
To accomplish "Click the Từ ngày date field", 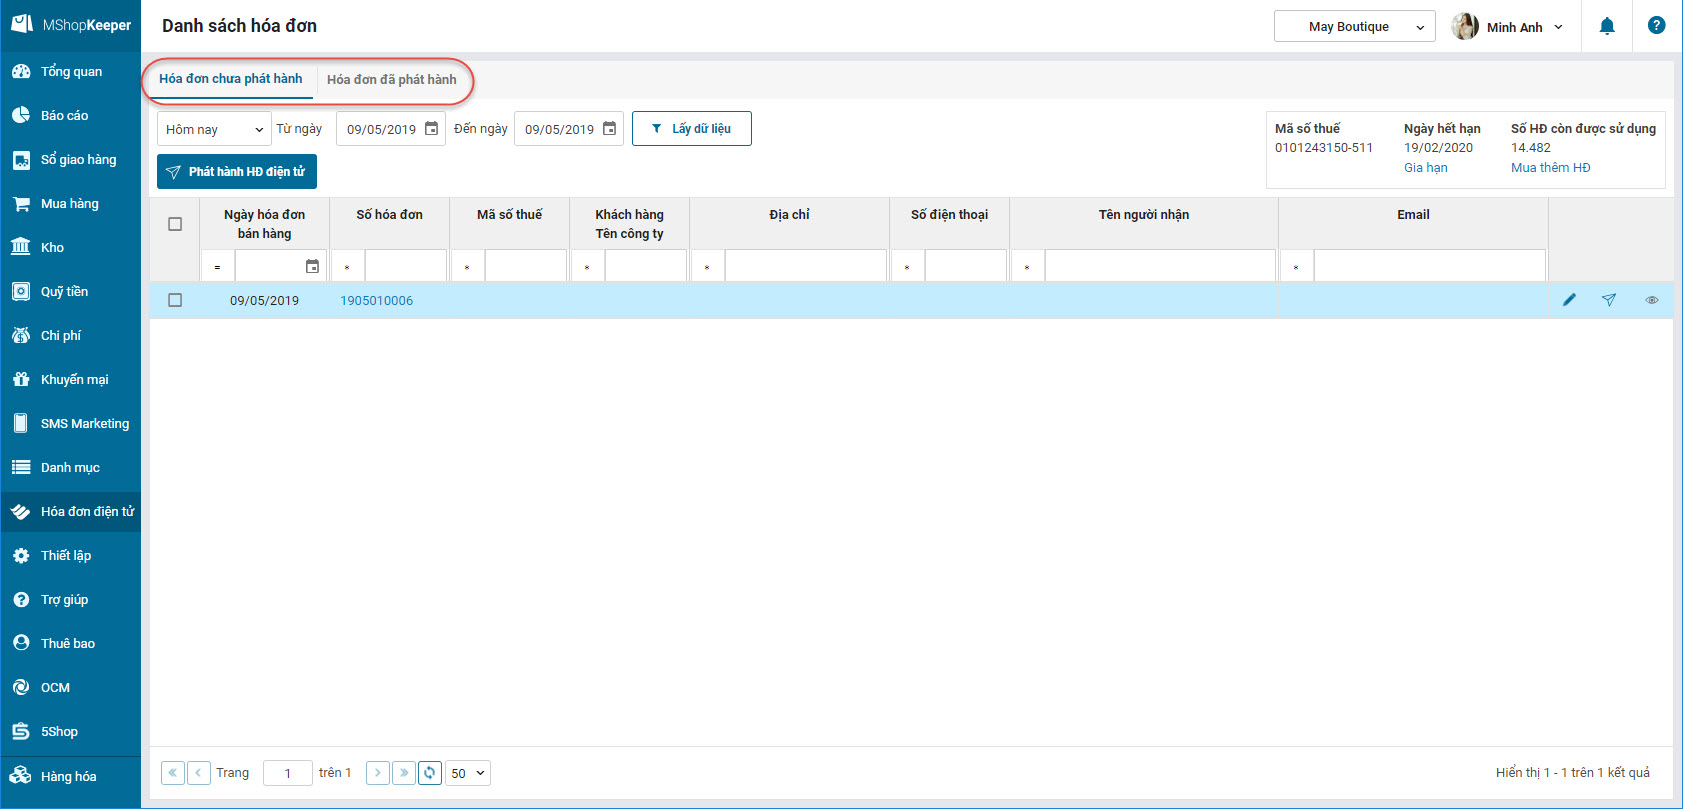I will coord(390,129).
